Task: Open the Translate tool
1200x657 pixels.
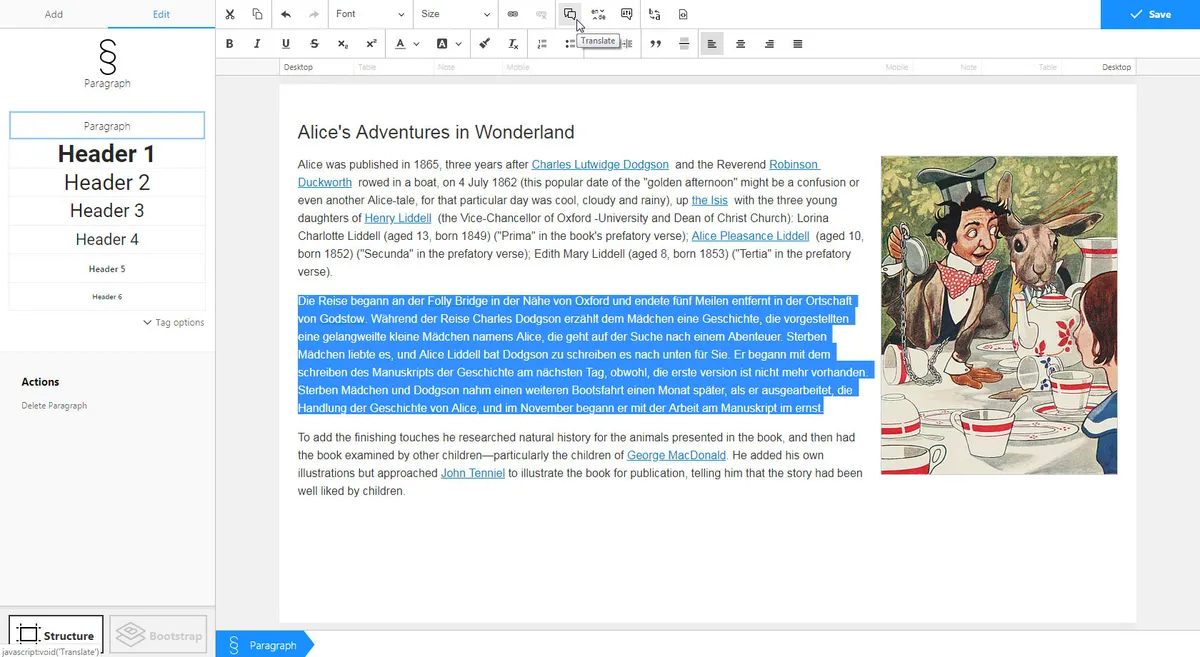Action: click(570, 13)
